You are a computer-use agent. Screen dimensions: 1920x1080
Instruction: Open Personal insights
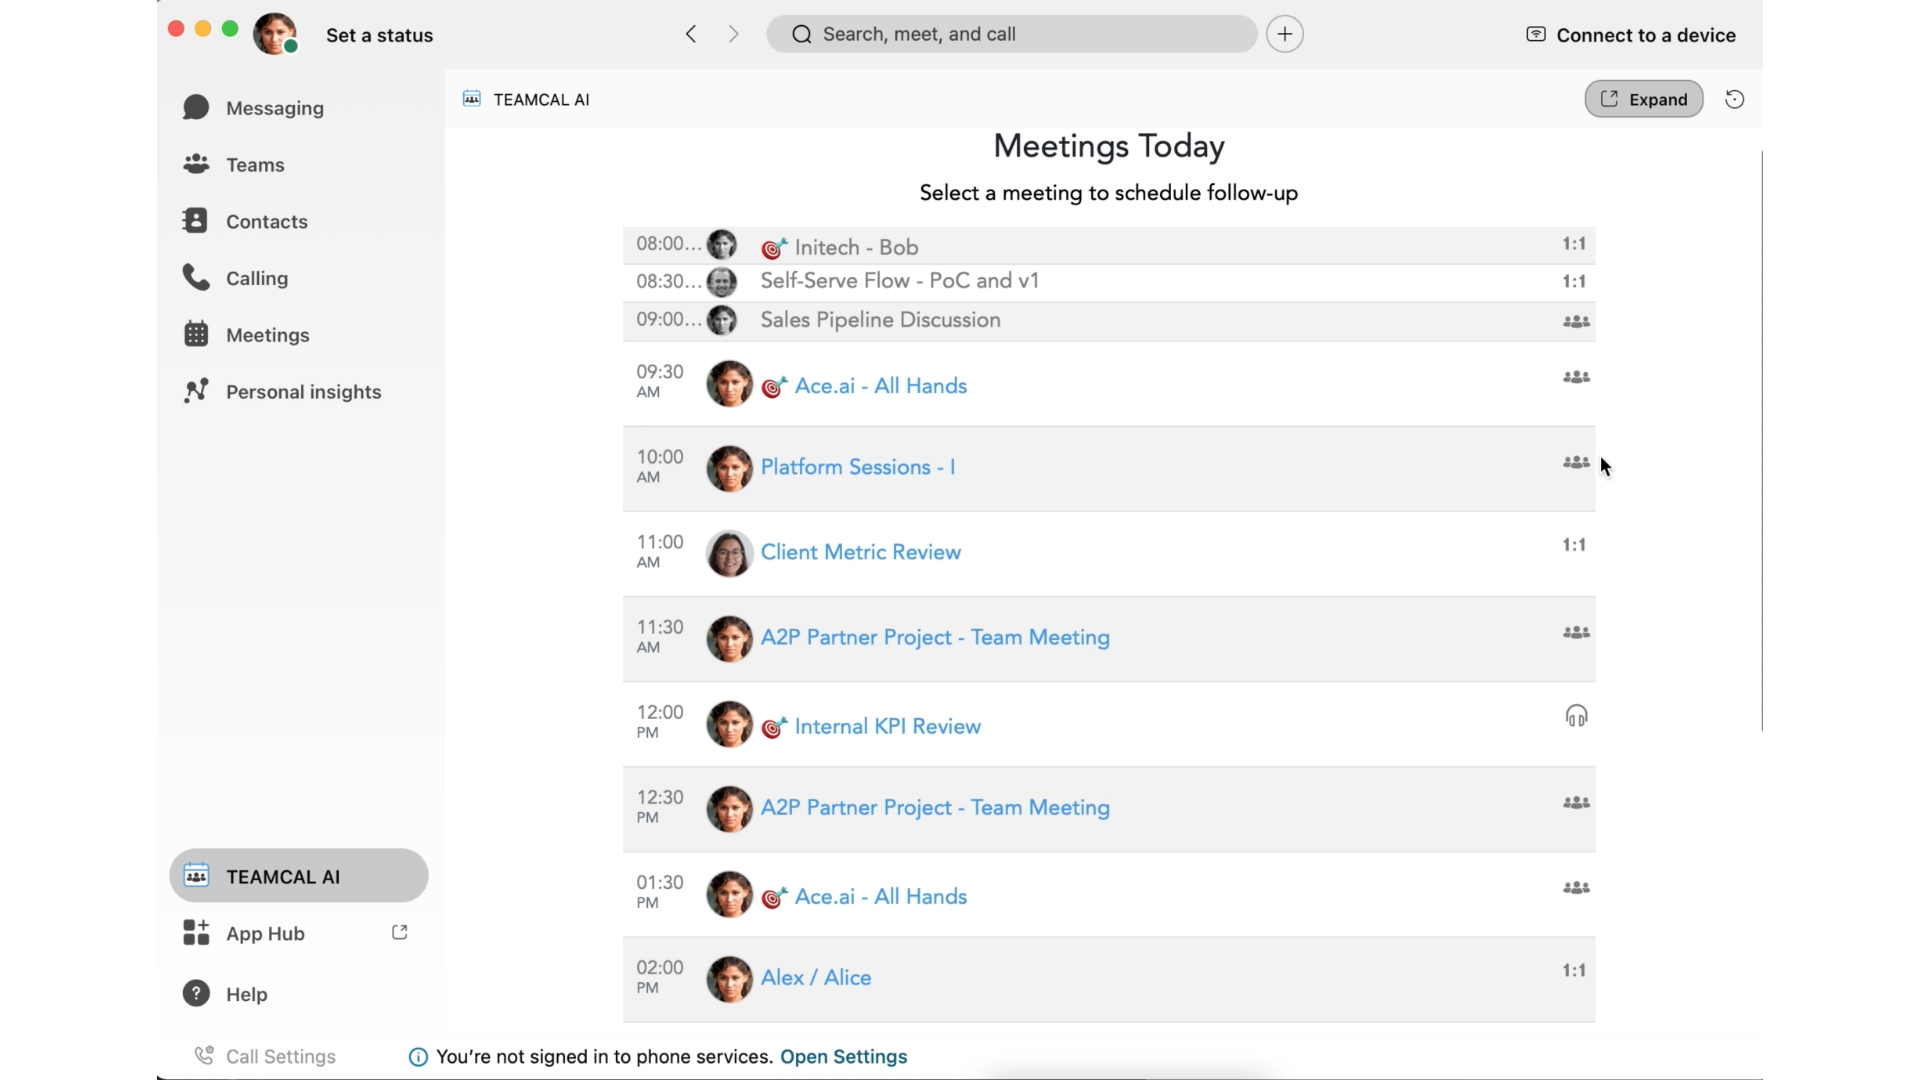tap(282, 391)
